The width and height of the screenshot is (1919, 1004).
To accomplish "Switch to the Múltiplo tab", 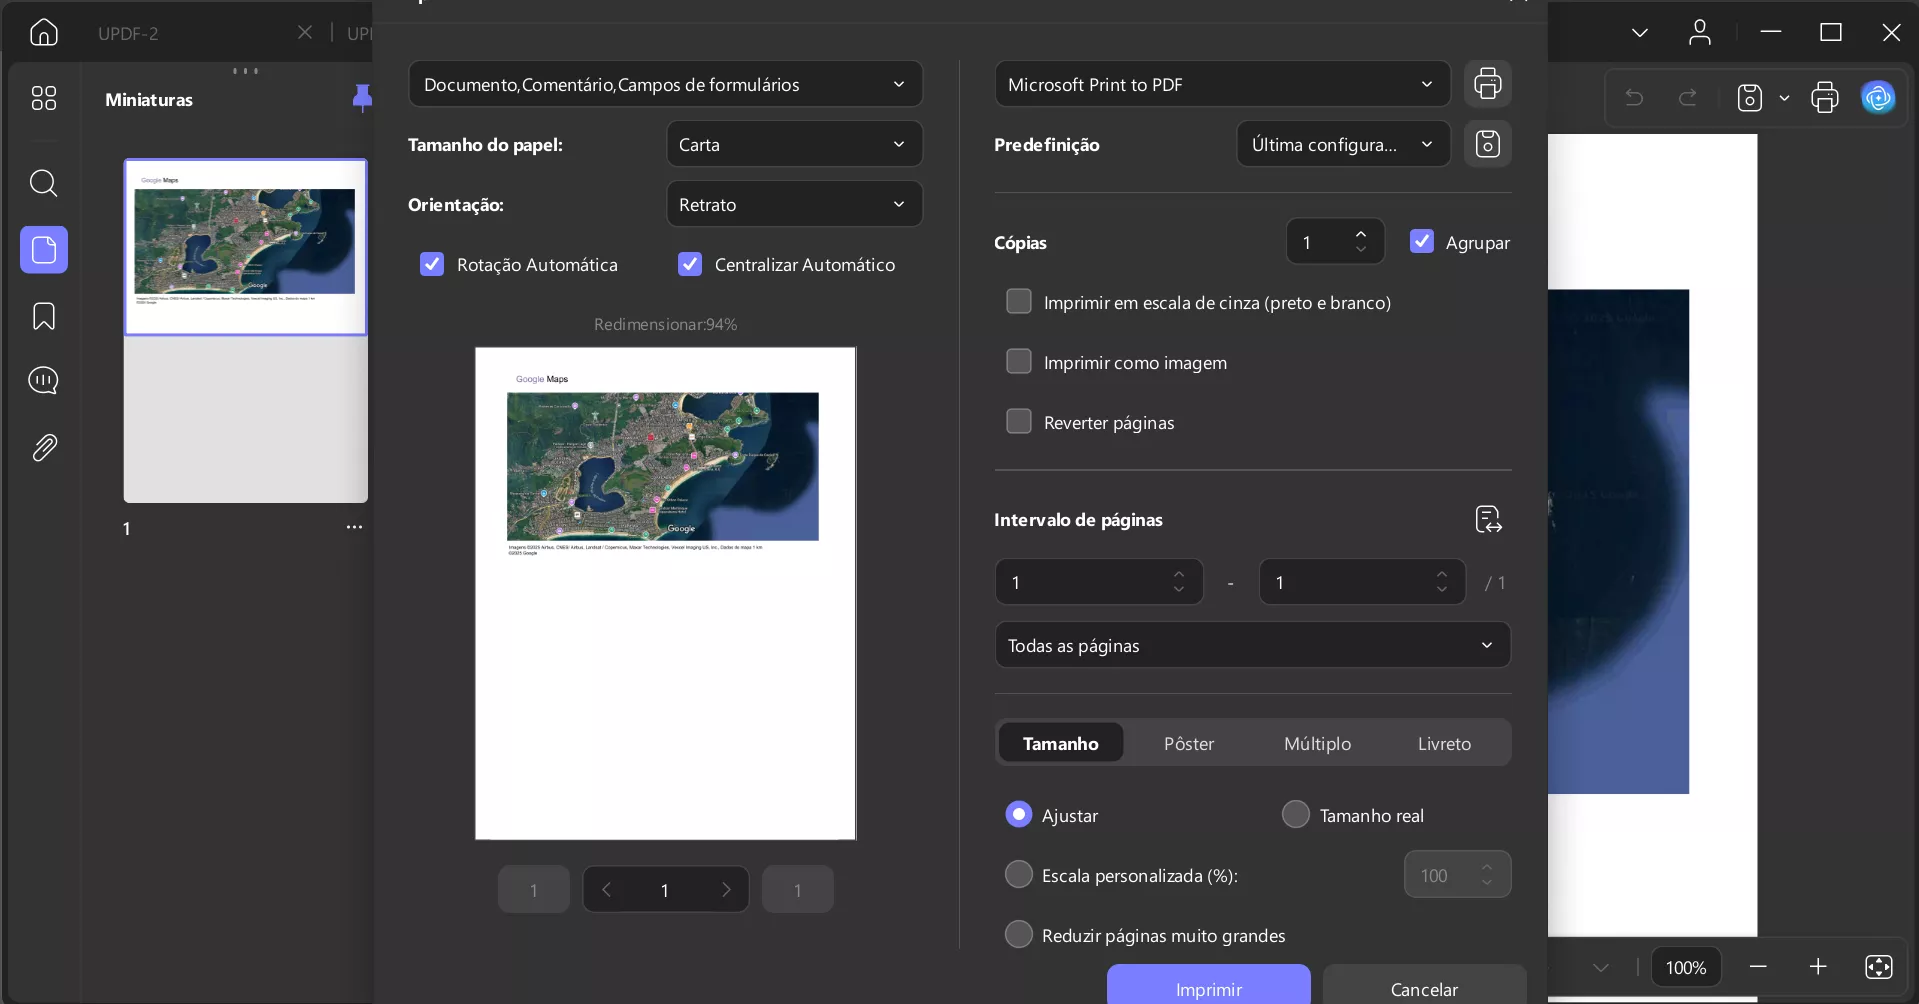I will tap(1317, 743).
